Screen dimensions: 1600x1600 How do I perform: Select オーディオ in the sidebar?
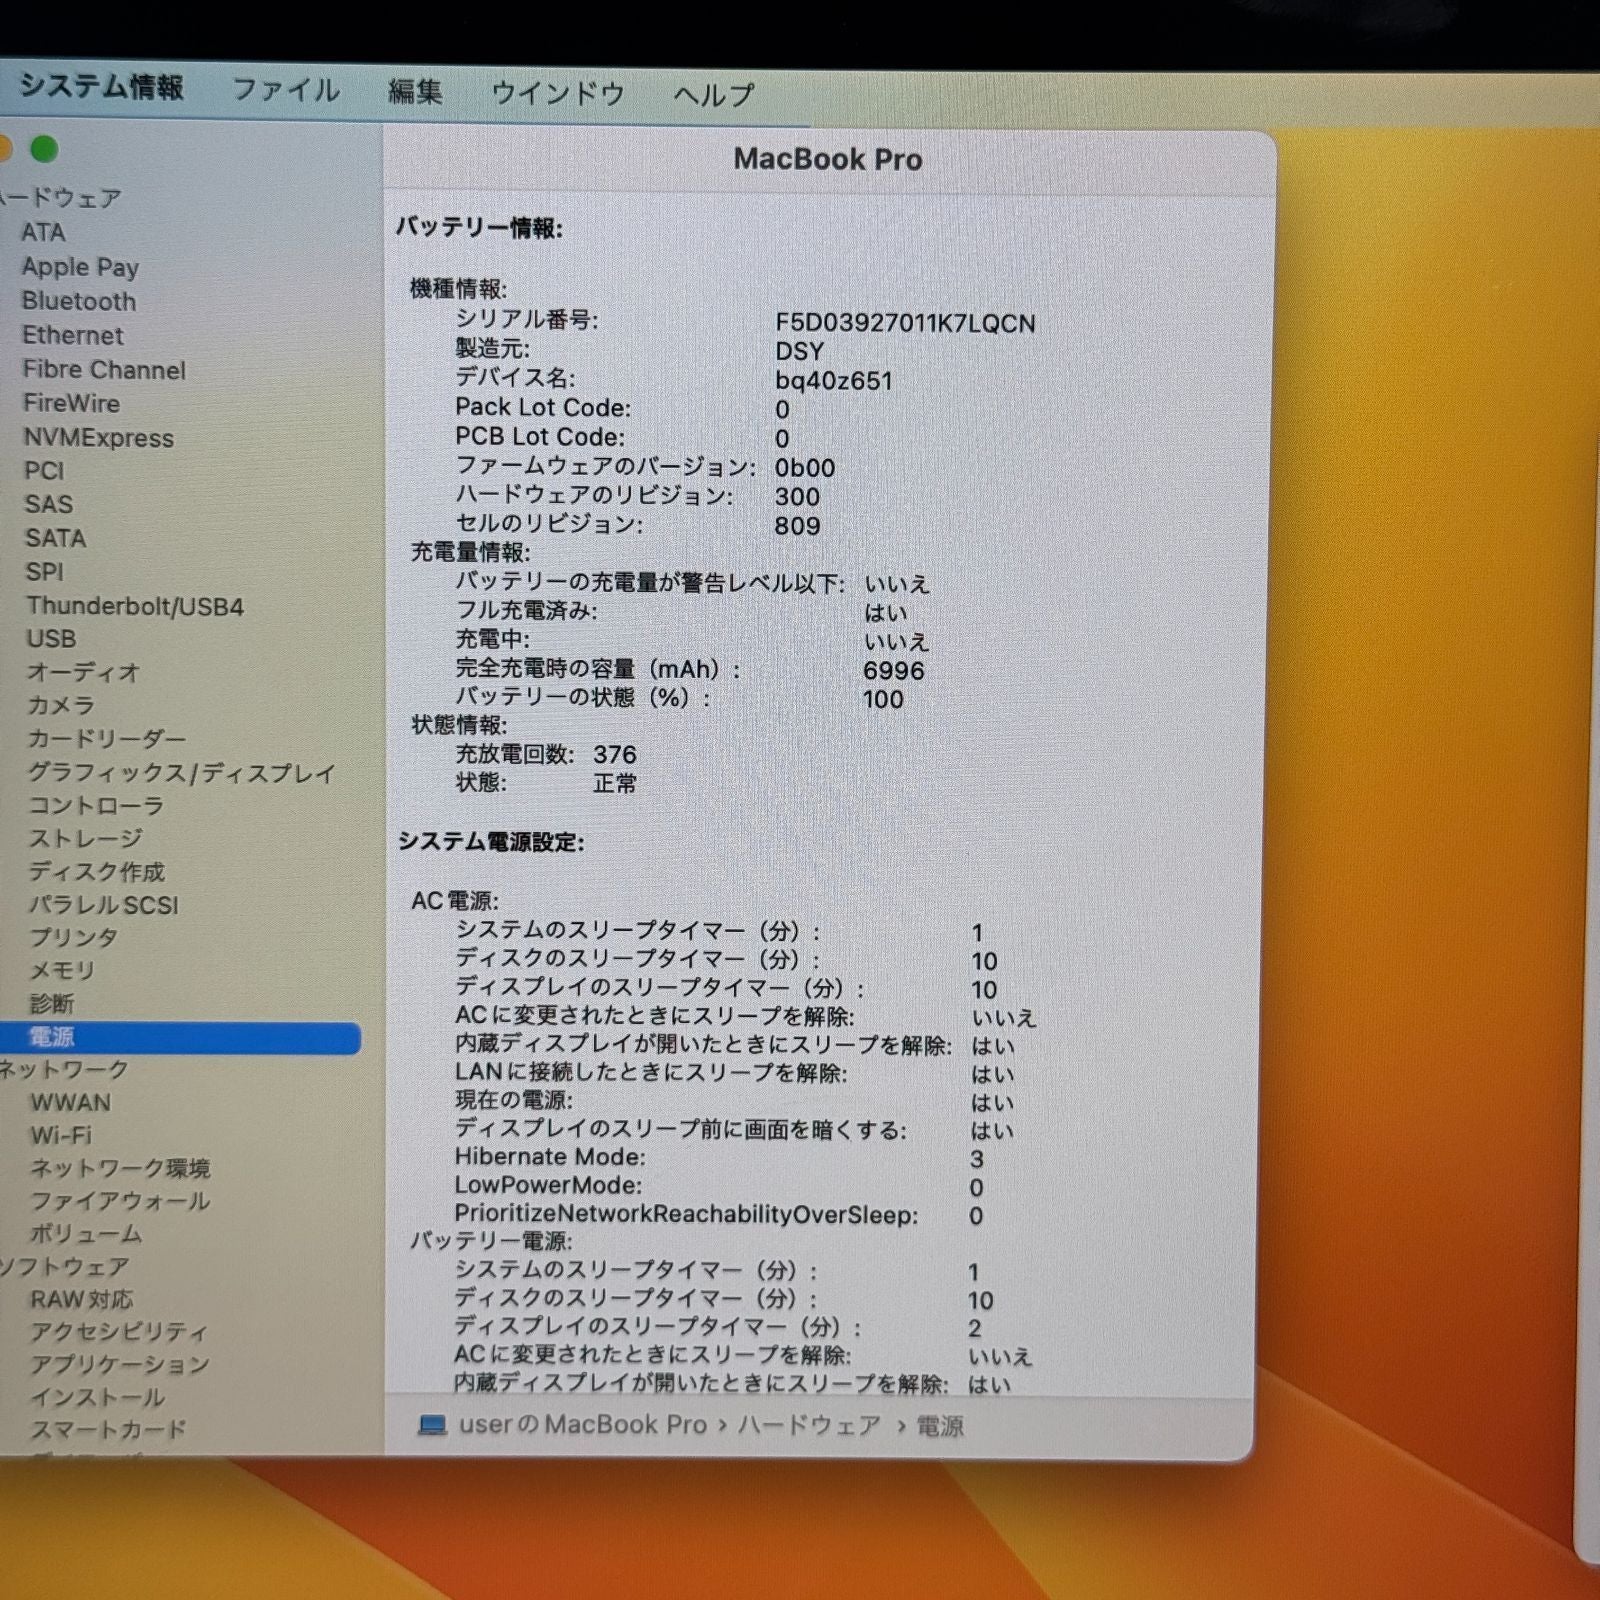pos(84,672)
